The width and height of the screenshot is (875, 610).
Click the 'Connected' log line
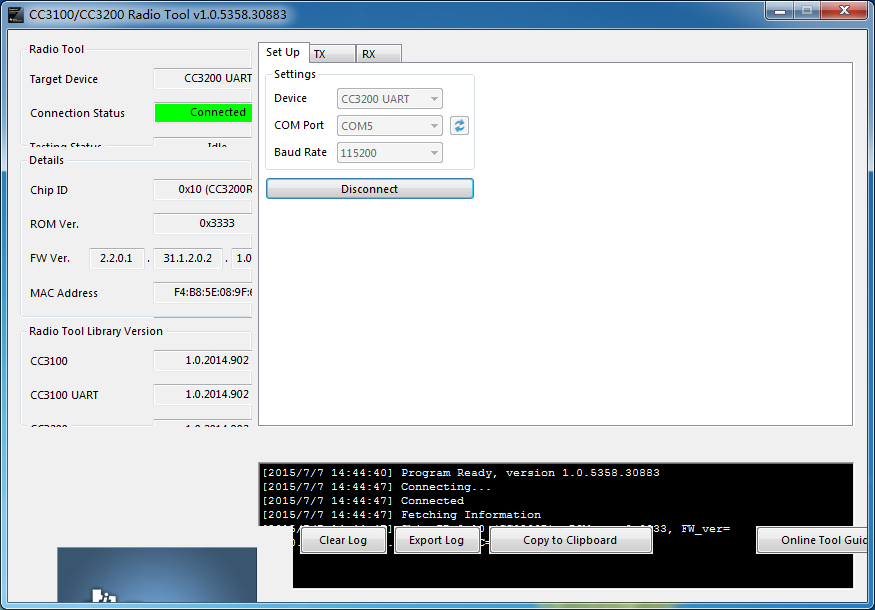click(363, 501)
